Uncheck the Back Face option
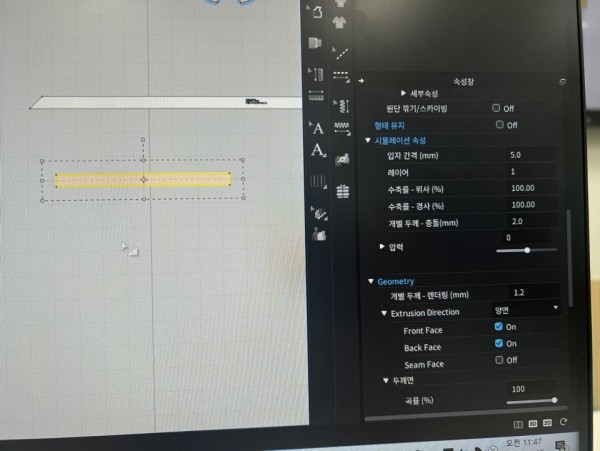The height and width of the screenshot is (451, 600). pyautogui.click(x=498, y=344)
